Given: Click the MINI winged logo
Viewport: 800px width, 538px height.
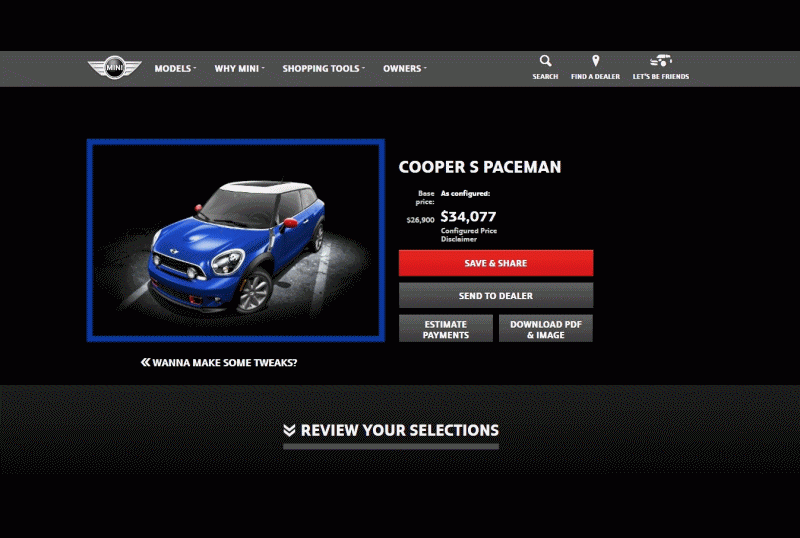Looking at the screenshot, I should (114, 67).
